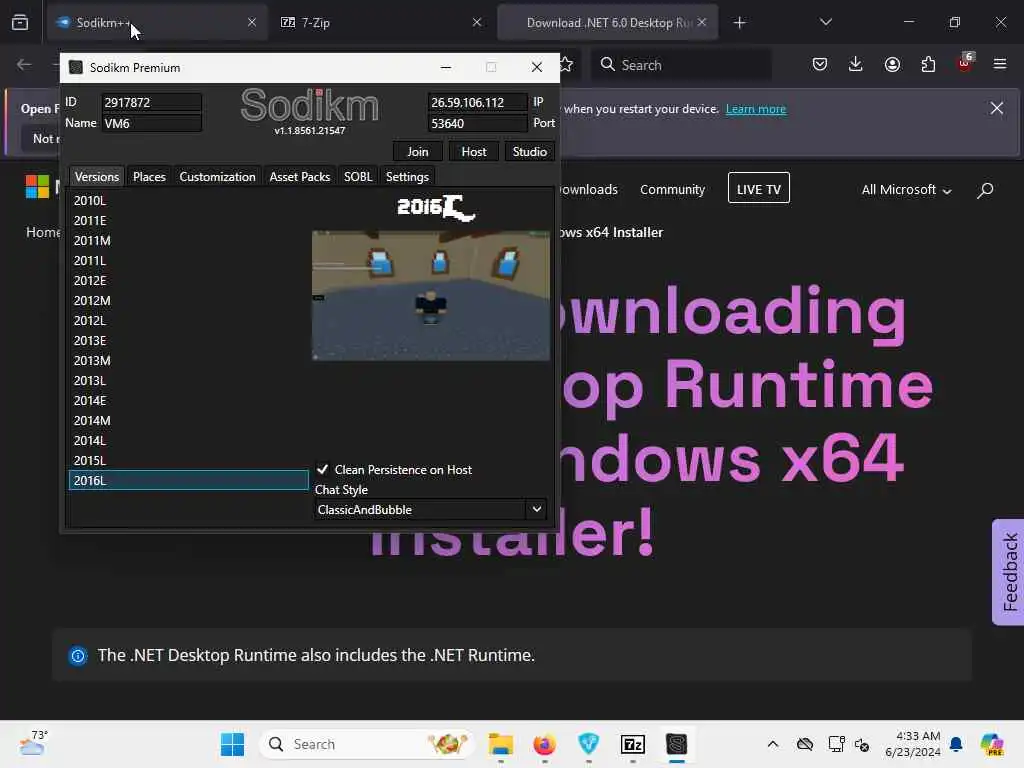This screenshot has height=768, width=1024.
Task: Click the taskbar Search box
Action: click(368, 744)
